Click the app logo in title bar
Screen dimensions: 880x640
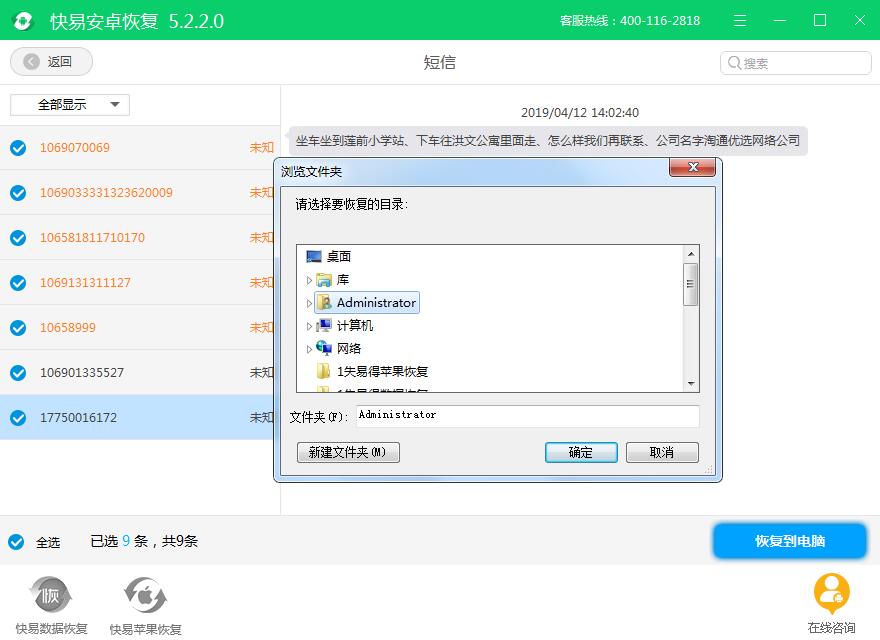tap(23, 21)
